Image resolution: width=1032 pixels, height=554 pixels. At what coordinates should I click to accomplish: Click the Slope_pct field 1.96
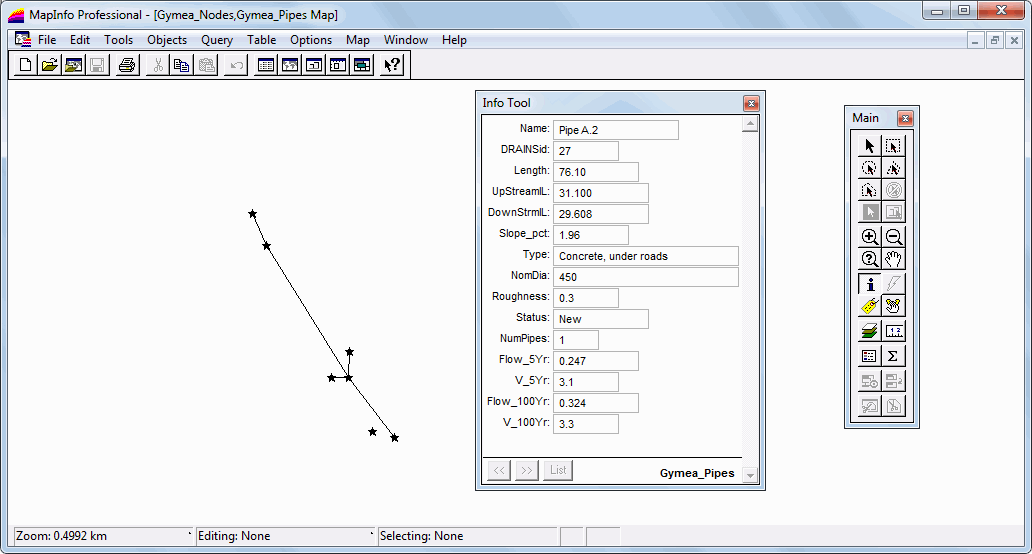point(590,236)
